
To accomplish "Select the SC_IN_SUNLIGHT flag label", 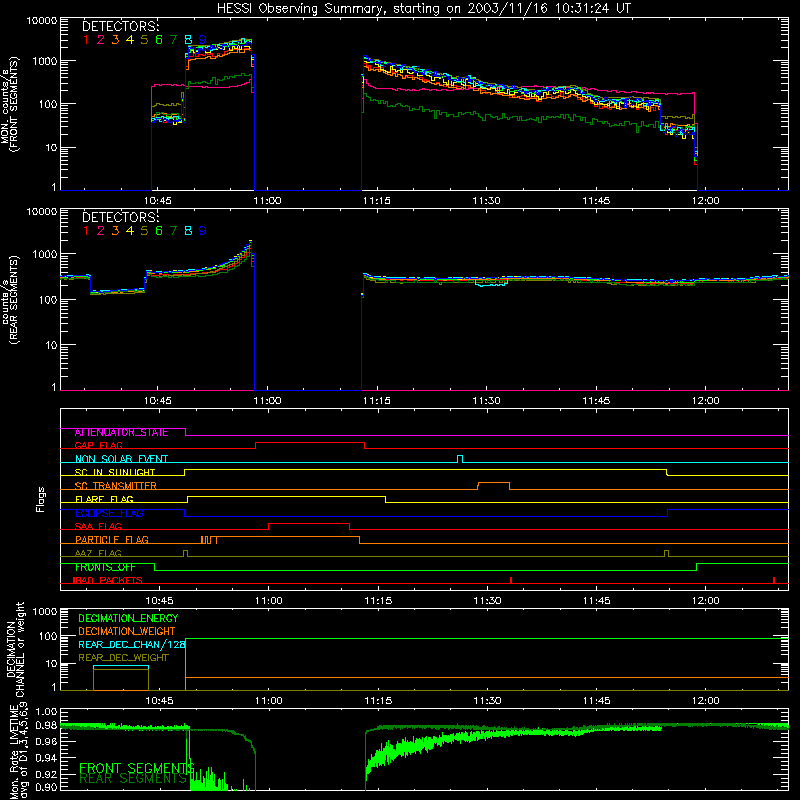I will (115, 472).
